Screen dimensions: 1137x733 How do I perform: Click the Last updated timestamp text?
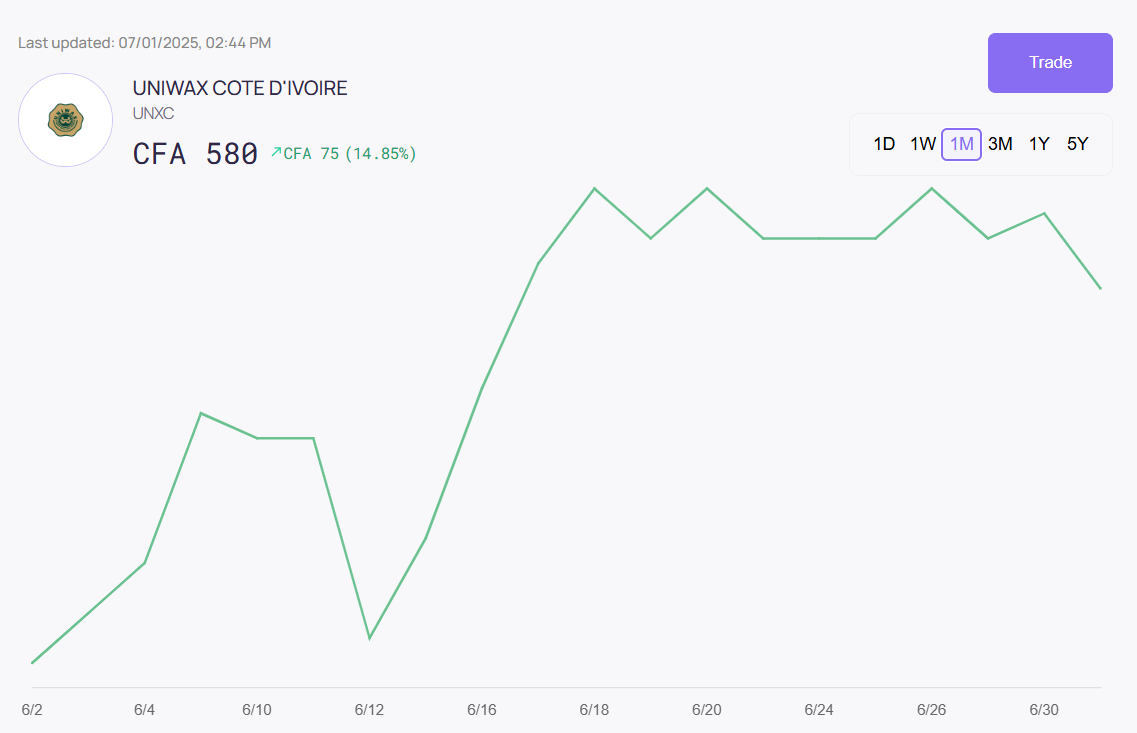(145, 43)
